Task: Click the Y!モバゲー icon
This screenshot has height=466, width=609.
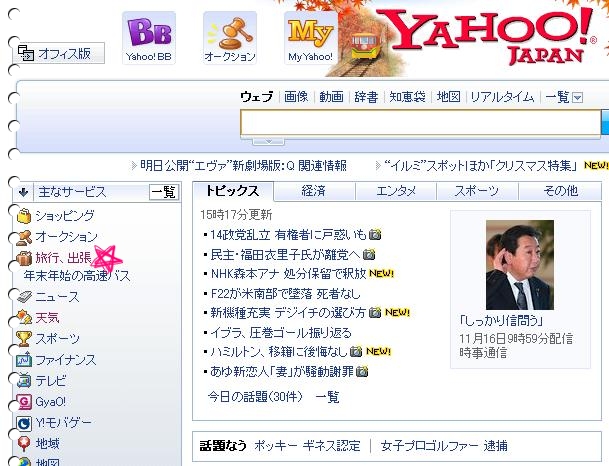Action: [x=24, y=423]
